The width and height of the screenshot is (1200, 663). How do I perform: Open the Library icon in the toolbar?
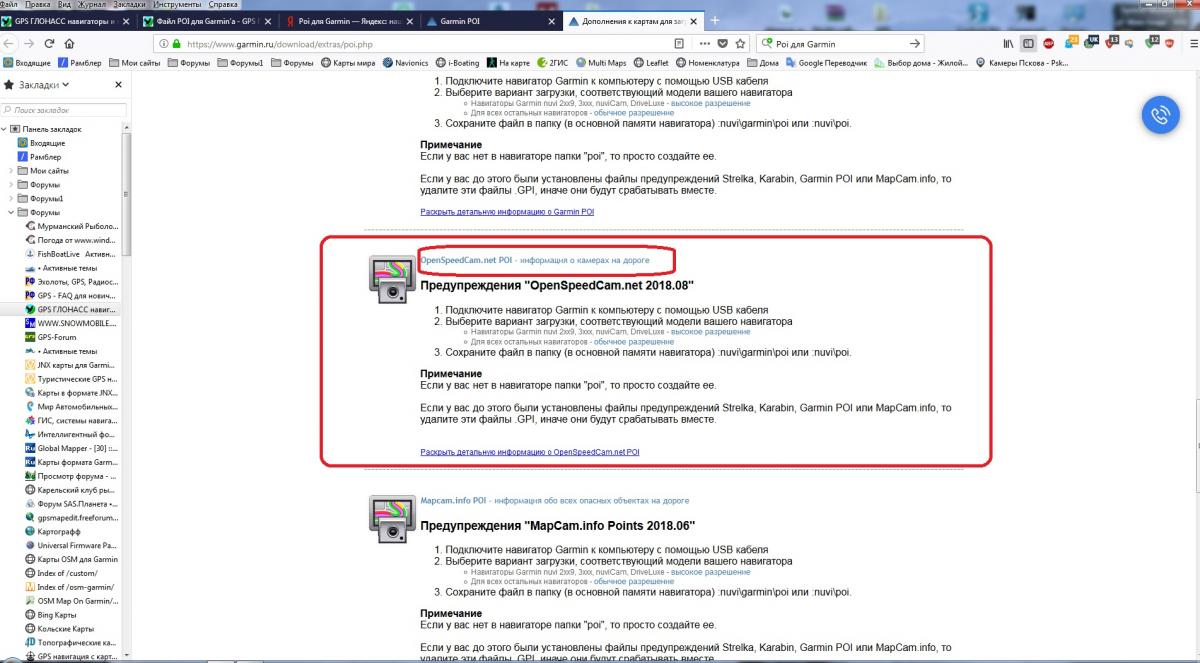[x=1008, y=44]
